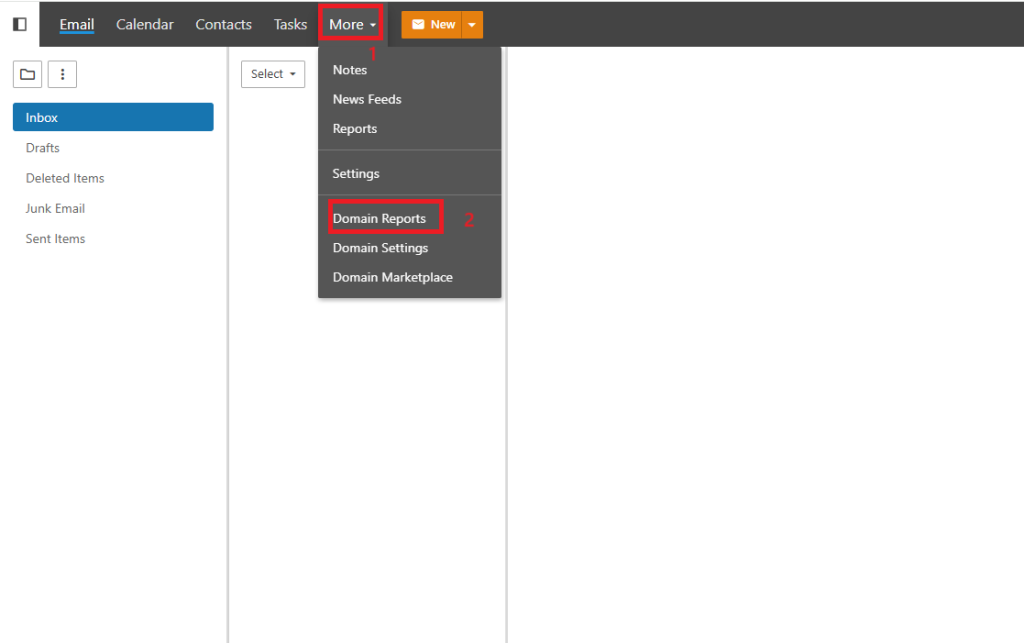This screenshot has width=1024, height=643.
Task: Open the Drafts folder
Action: click(x=43, y=148)
